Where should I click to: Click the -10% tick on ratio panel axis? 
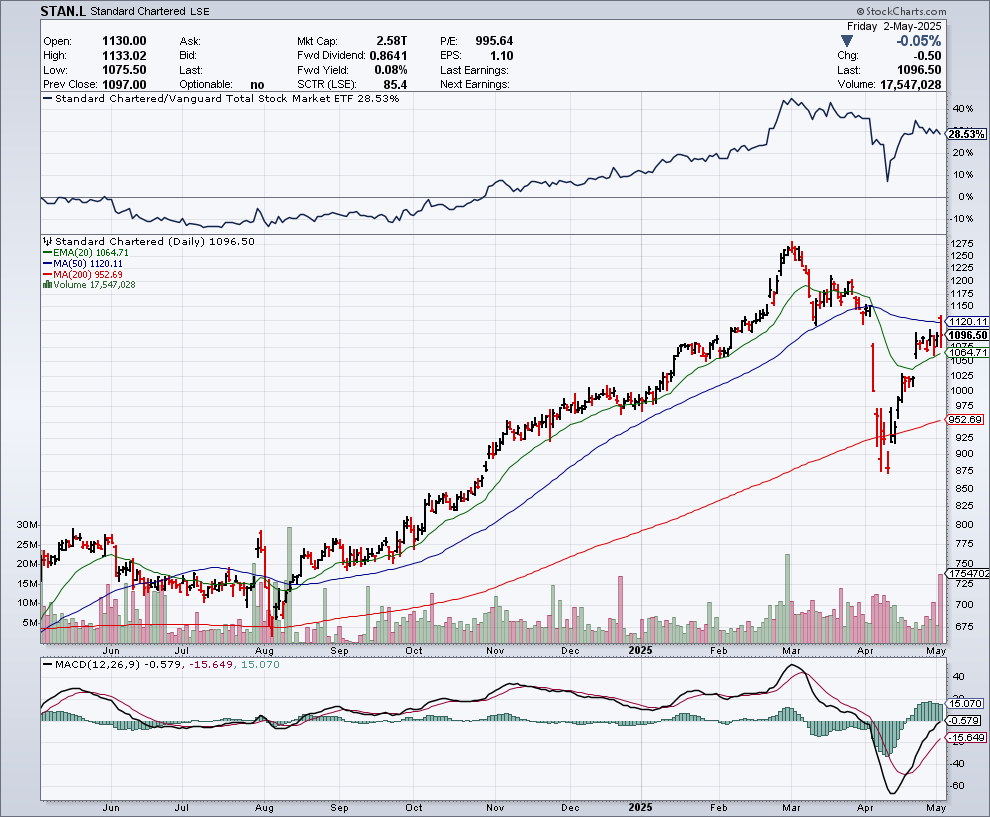pyautogui.click(x=962, y=218)
